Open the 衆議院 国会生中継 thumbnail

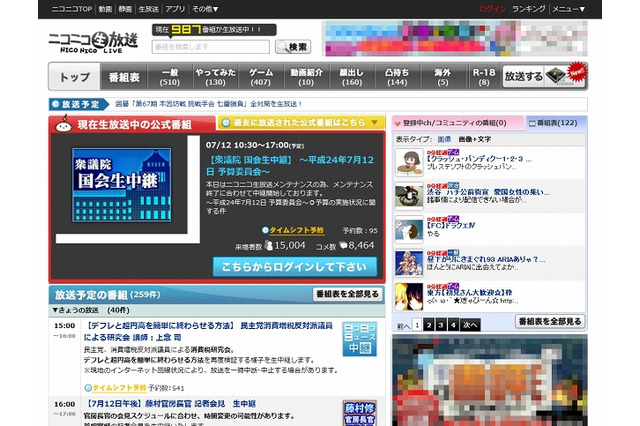[x=122, y=185]
